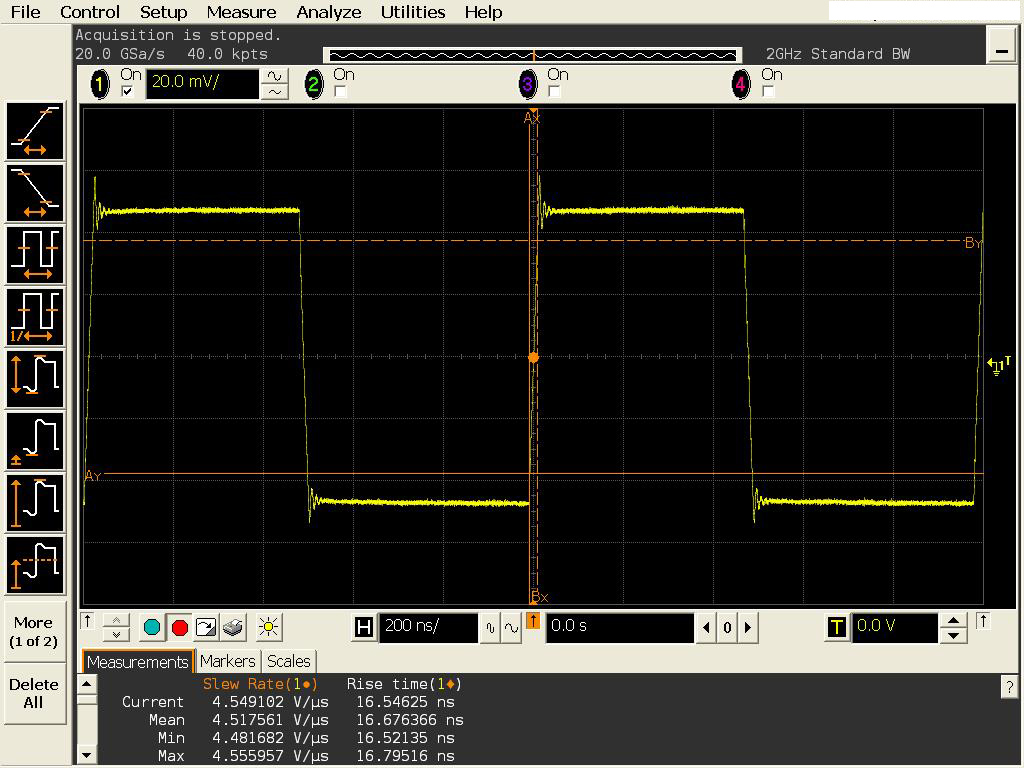Open the Setup menu
Image resolution: width=1024 pixels, height=768 pixels.
(x=163, y=12)
